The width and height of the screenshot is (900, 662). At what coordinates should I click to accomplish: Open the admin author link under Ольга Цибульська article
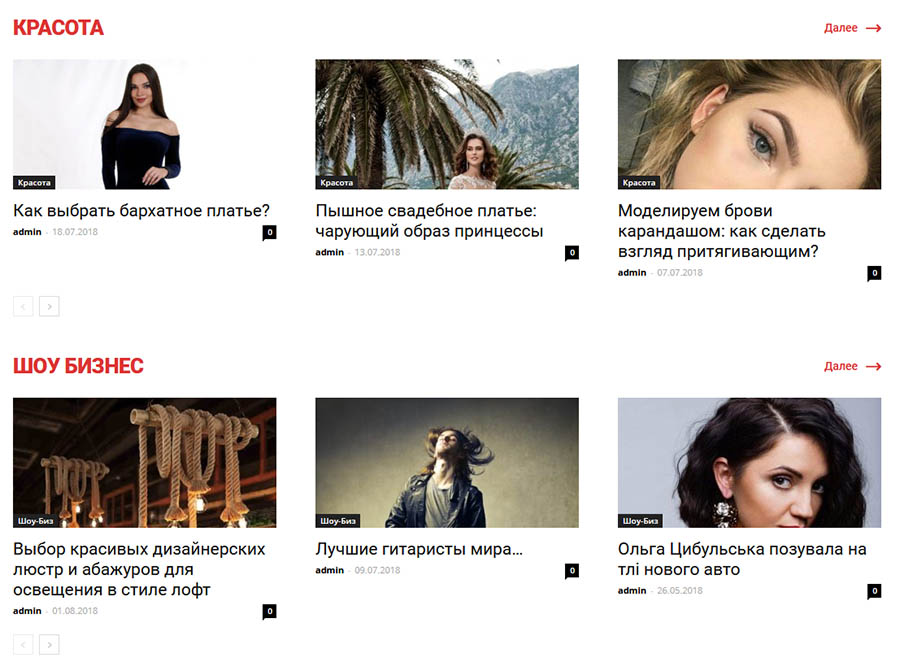point(632,591)
